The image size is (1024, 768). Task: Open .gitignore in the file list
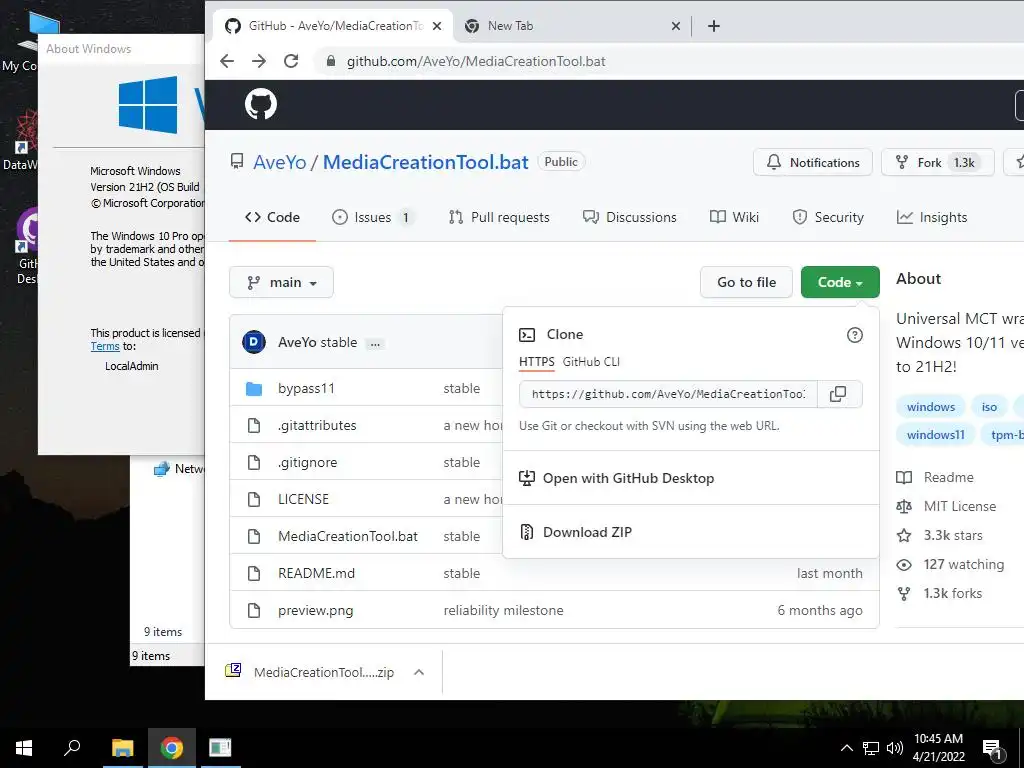[x=308, y=462]
